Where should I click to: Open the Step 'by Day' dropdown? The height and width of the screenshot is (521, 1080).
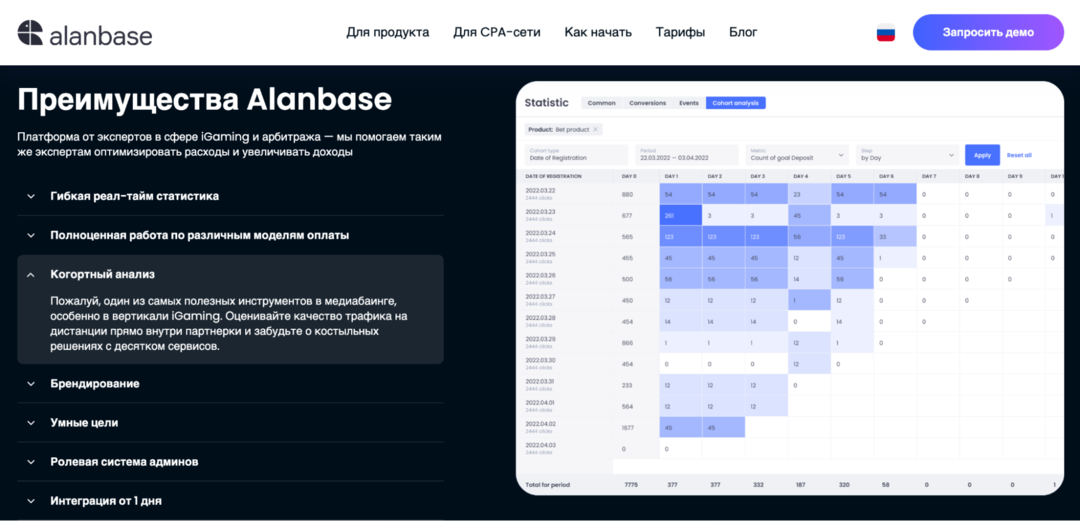point(907,155)
